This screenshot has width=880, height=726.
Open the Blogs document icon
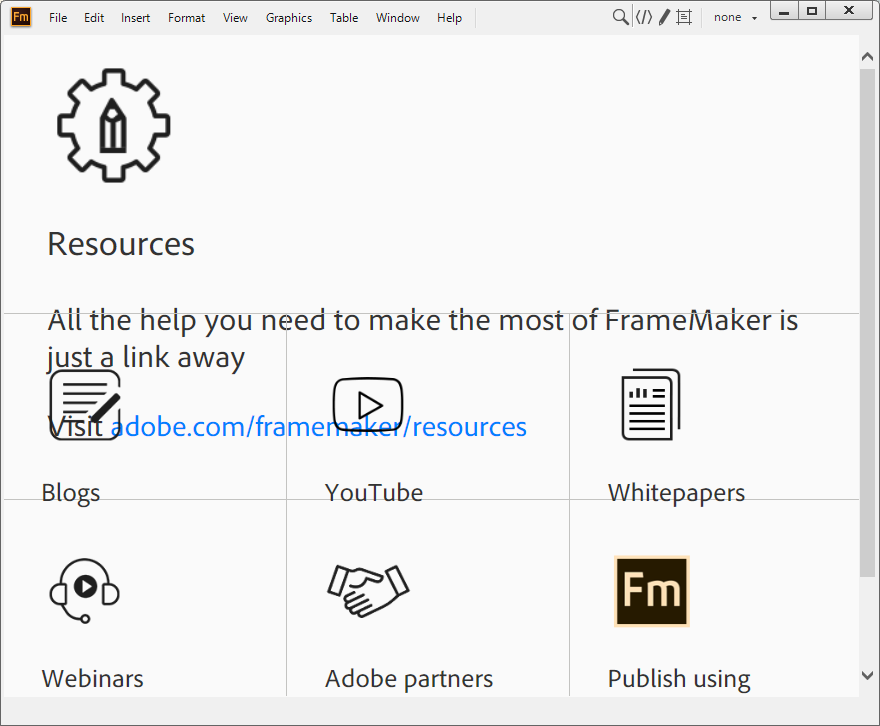pos(85,404)
